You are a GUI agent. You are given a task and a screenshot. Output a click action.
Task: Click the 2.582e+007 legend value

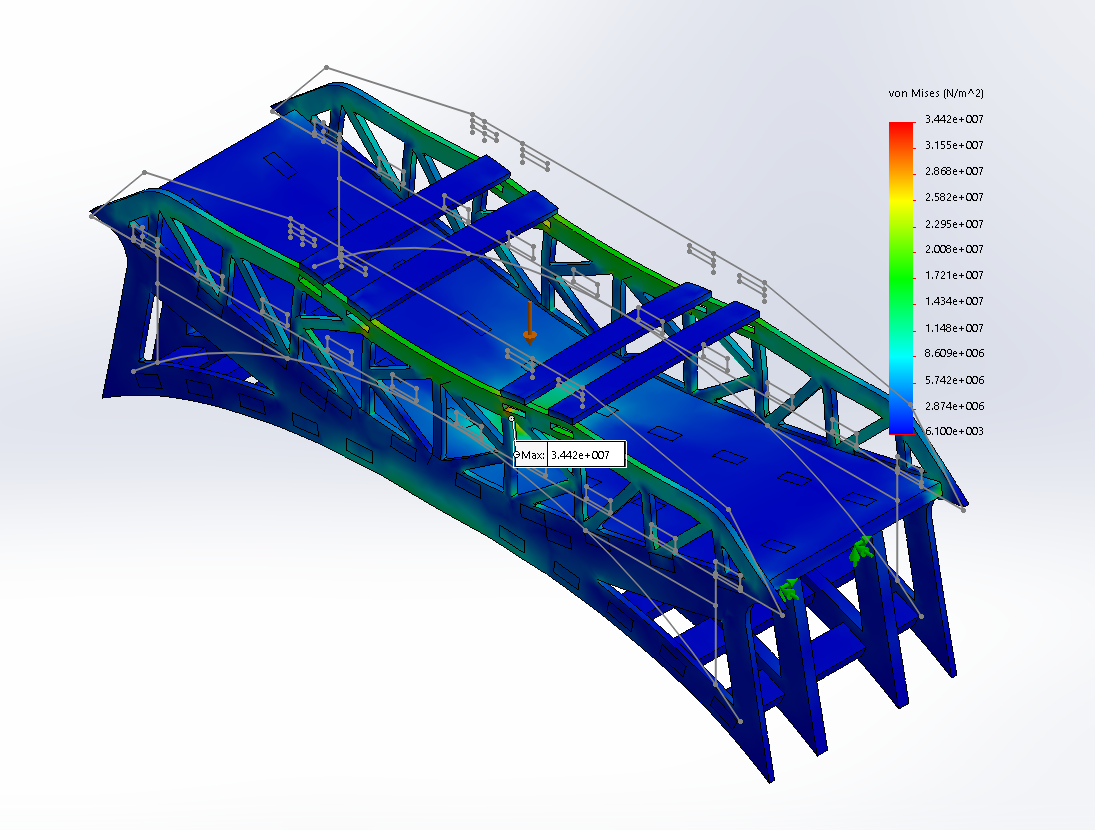point(954,198)
